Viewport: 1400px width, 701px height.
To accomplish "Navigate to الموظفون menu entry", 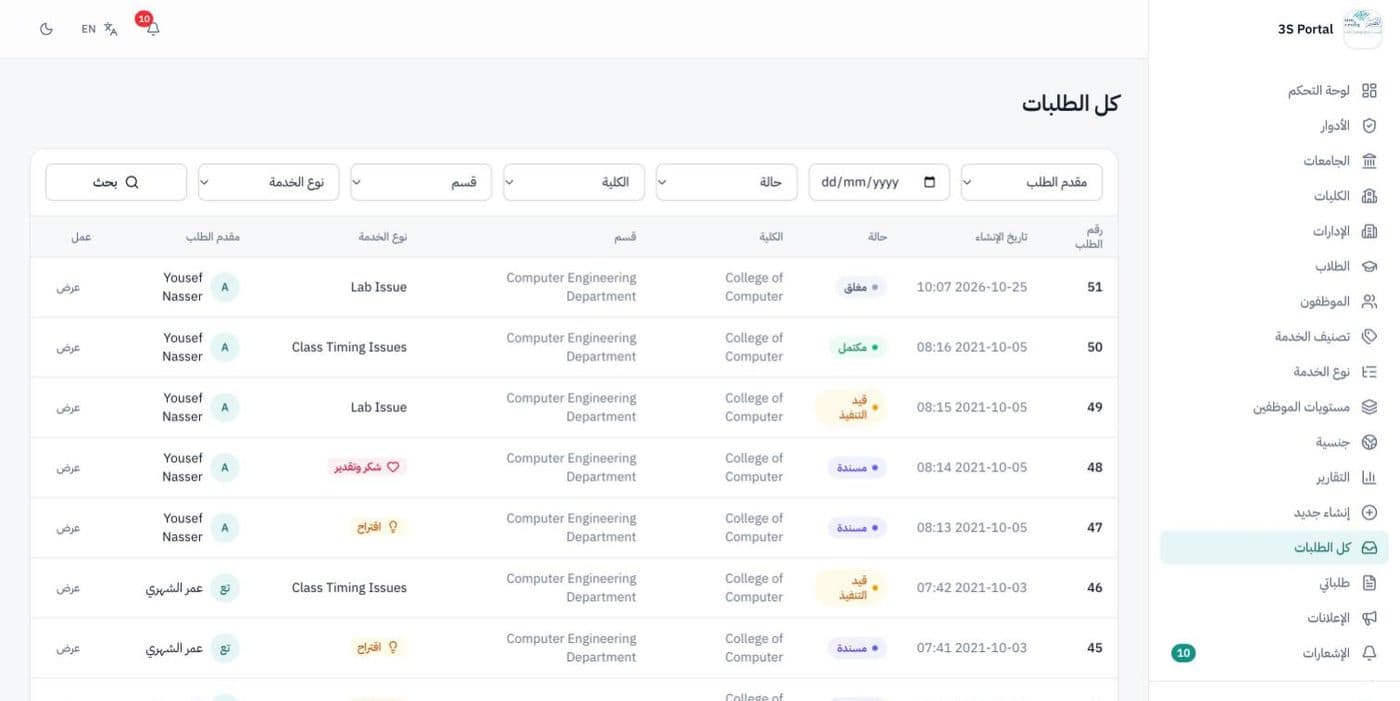I will pyautogui.click(x=1274, y=301).
